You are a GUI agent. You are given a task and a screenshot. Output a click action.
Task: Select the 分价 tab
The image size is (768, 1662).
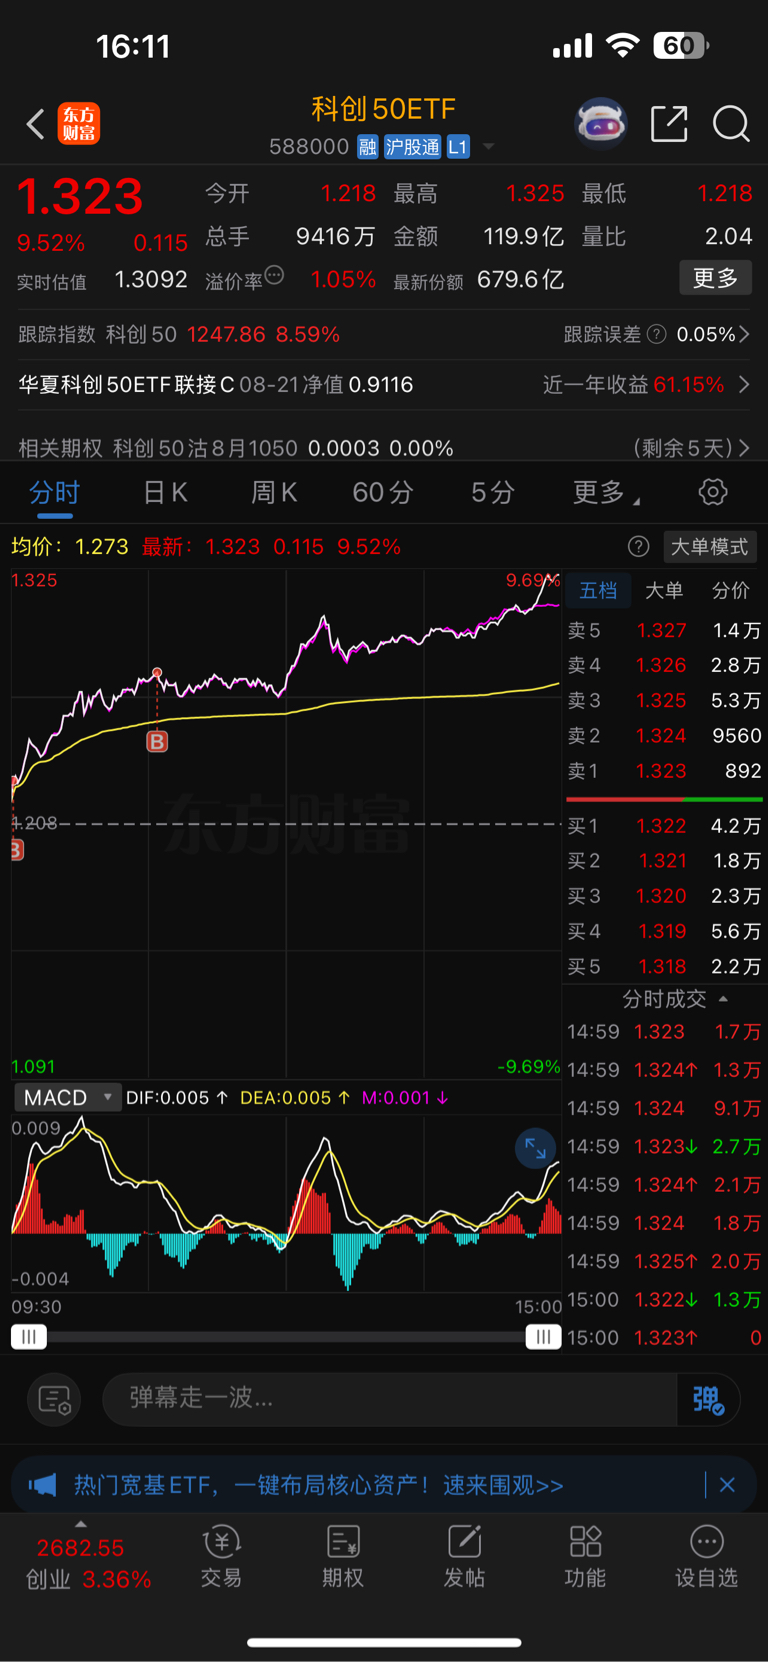click(730, 590)
